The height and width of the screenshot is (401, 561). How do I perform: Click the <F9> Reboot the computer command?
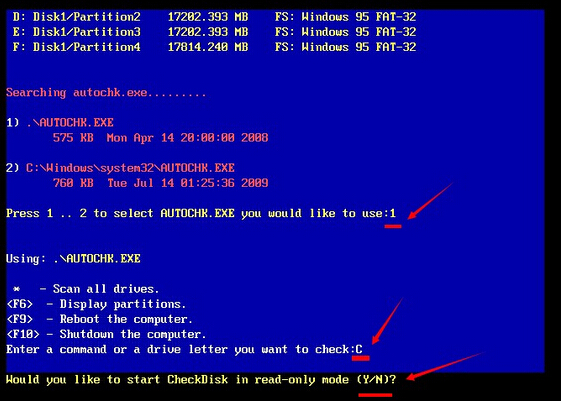pos(99,319)
